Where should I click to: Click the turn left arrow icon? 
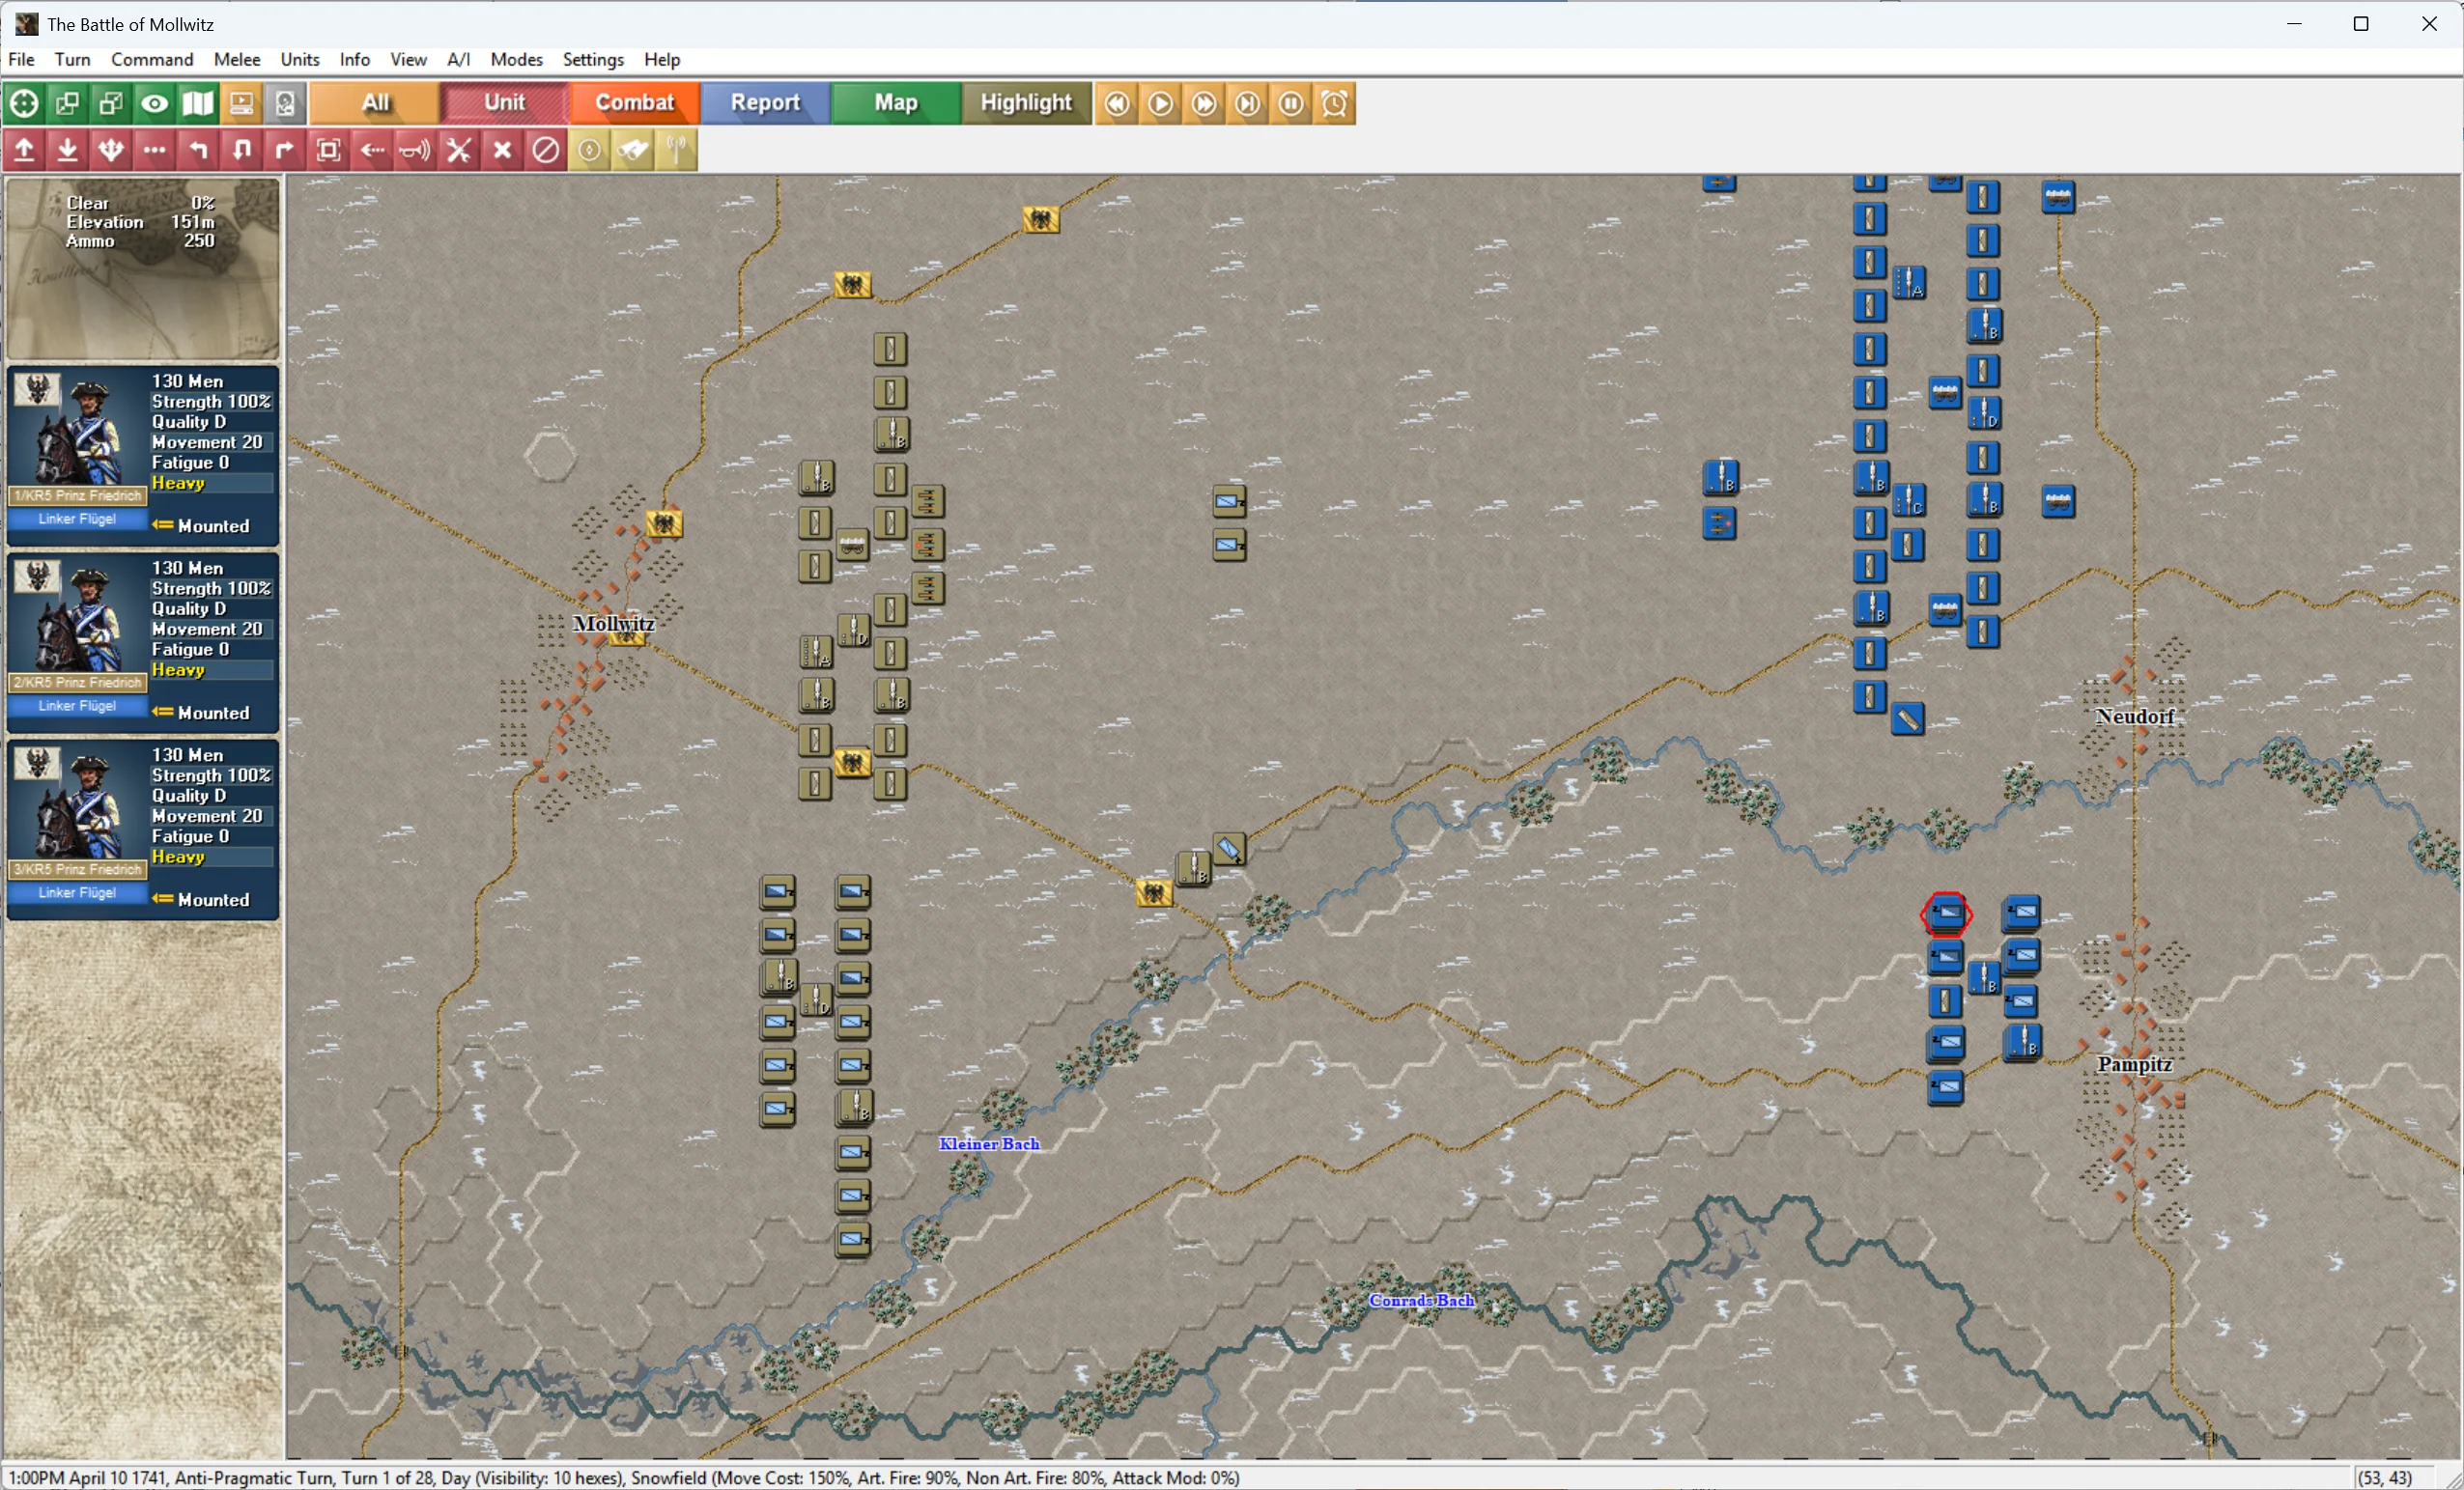198,150
